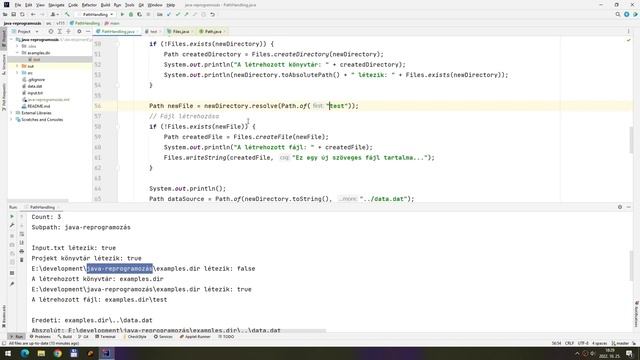Toggle the pin tab icon in Run panel
The image size is (640, 360).
12,284
